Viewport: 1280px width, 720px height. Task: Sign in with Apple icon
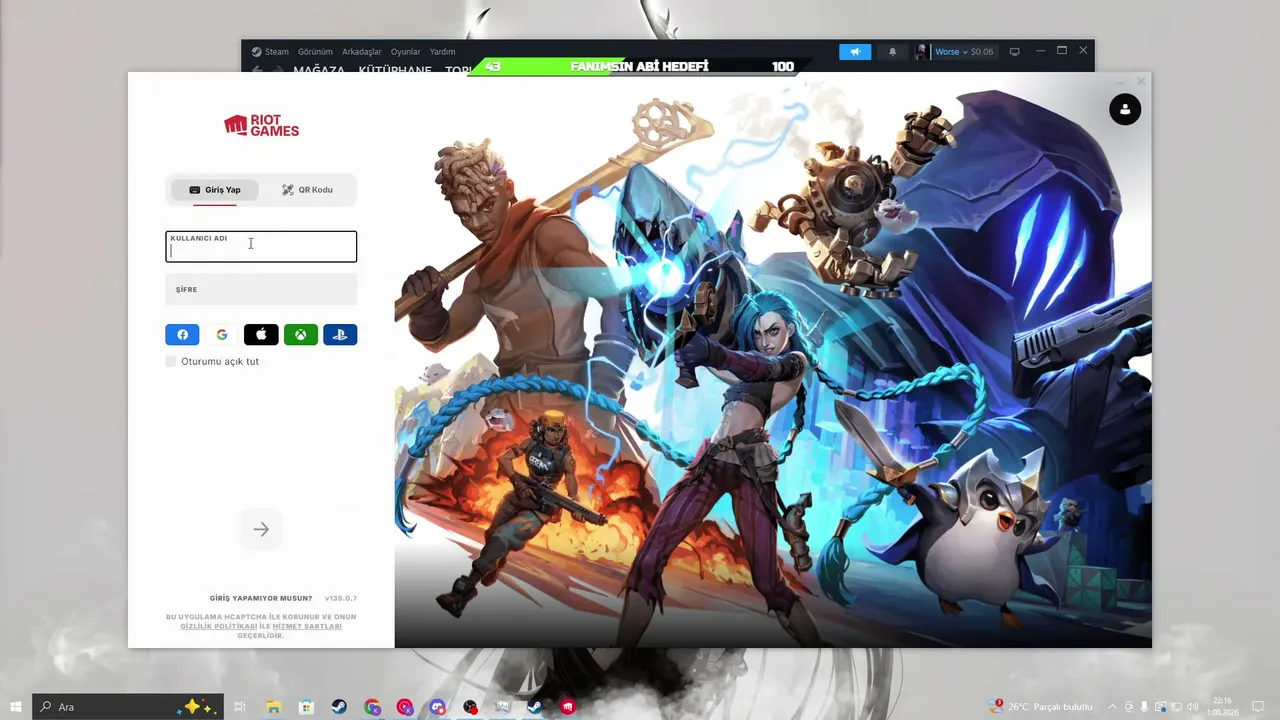tap(261, 335)
